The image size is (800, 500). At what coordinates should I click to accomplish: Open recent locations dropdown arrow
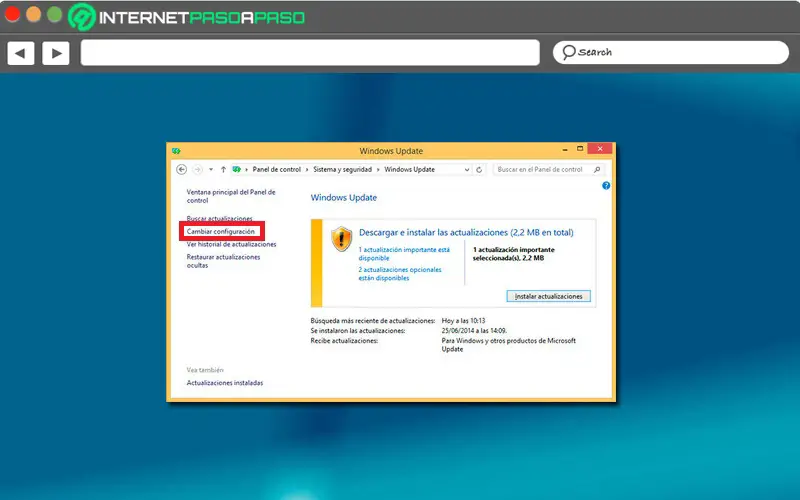tap(211, 169)
